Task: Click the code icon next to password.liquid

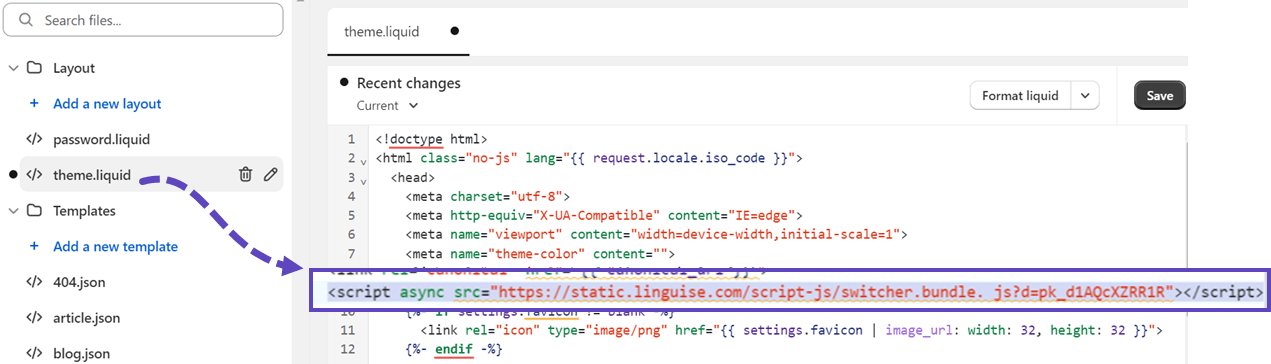Action: point(34,139)
